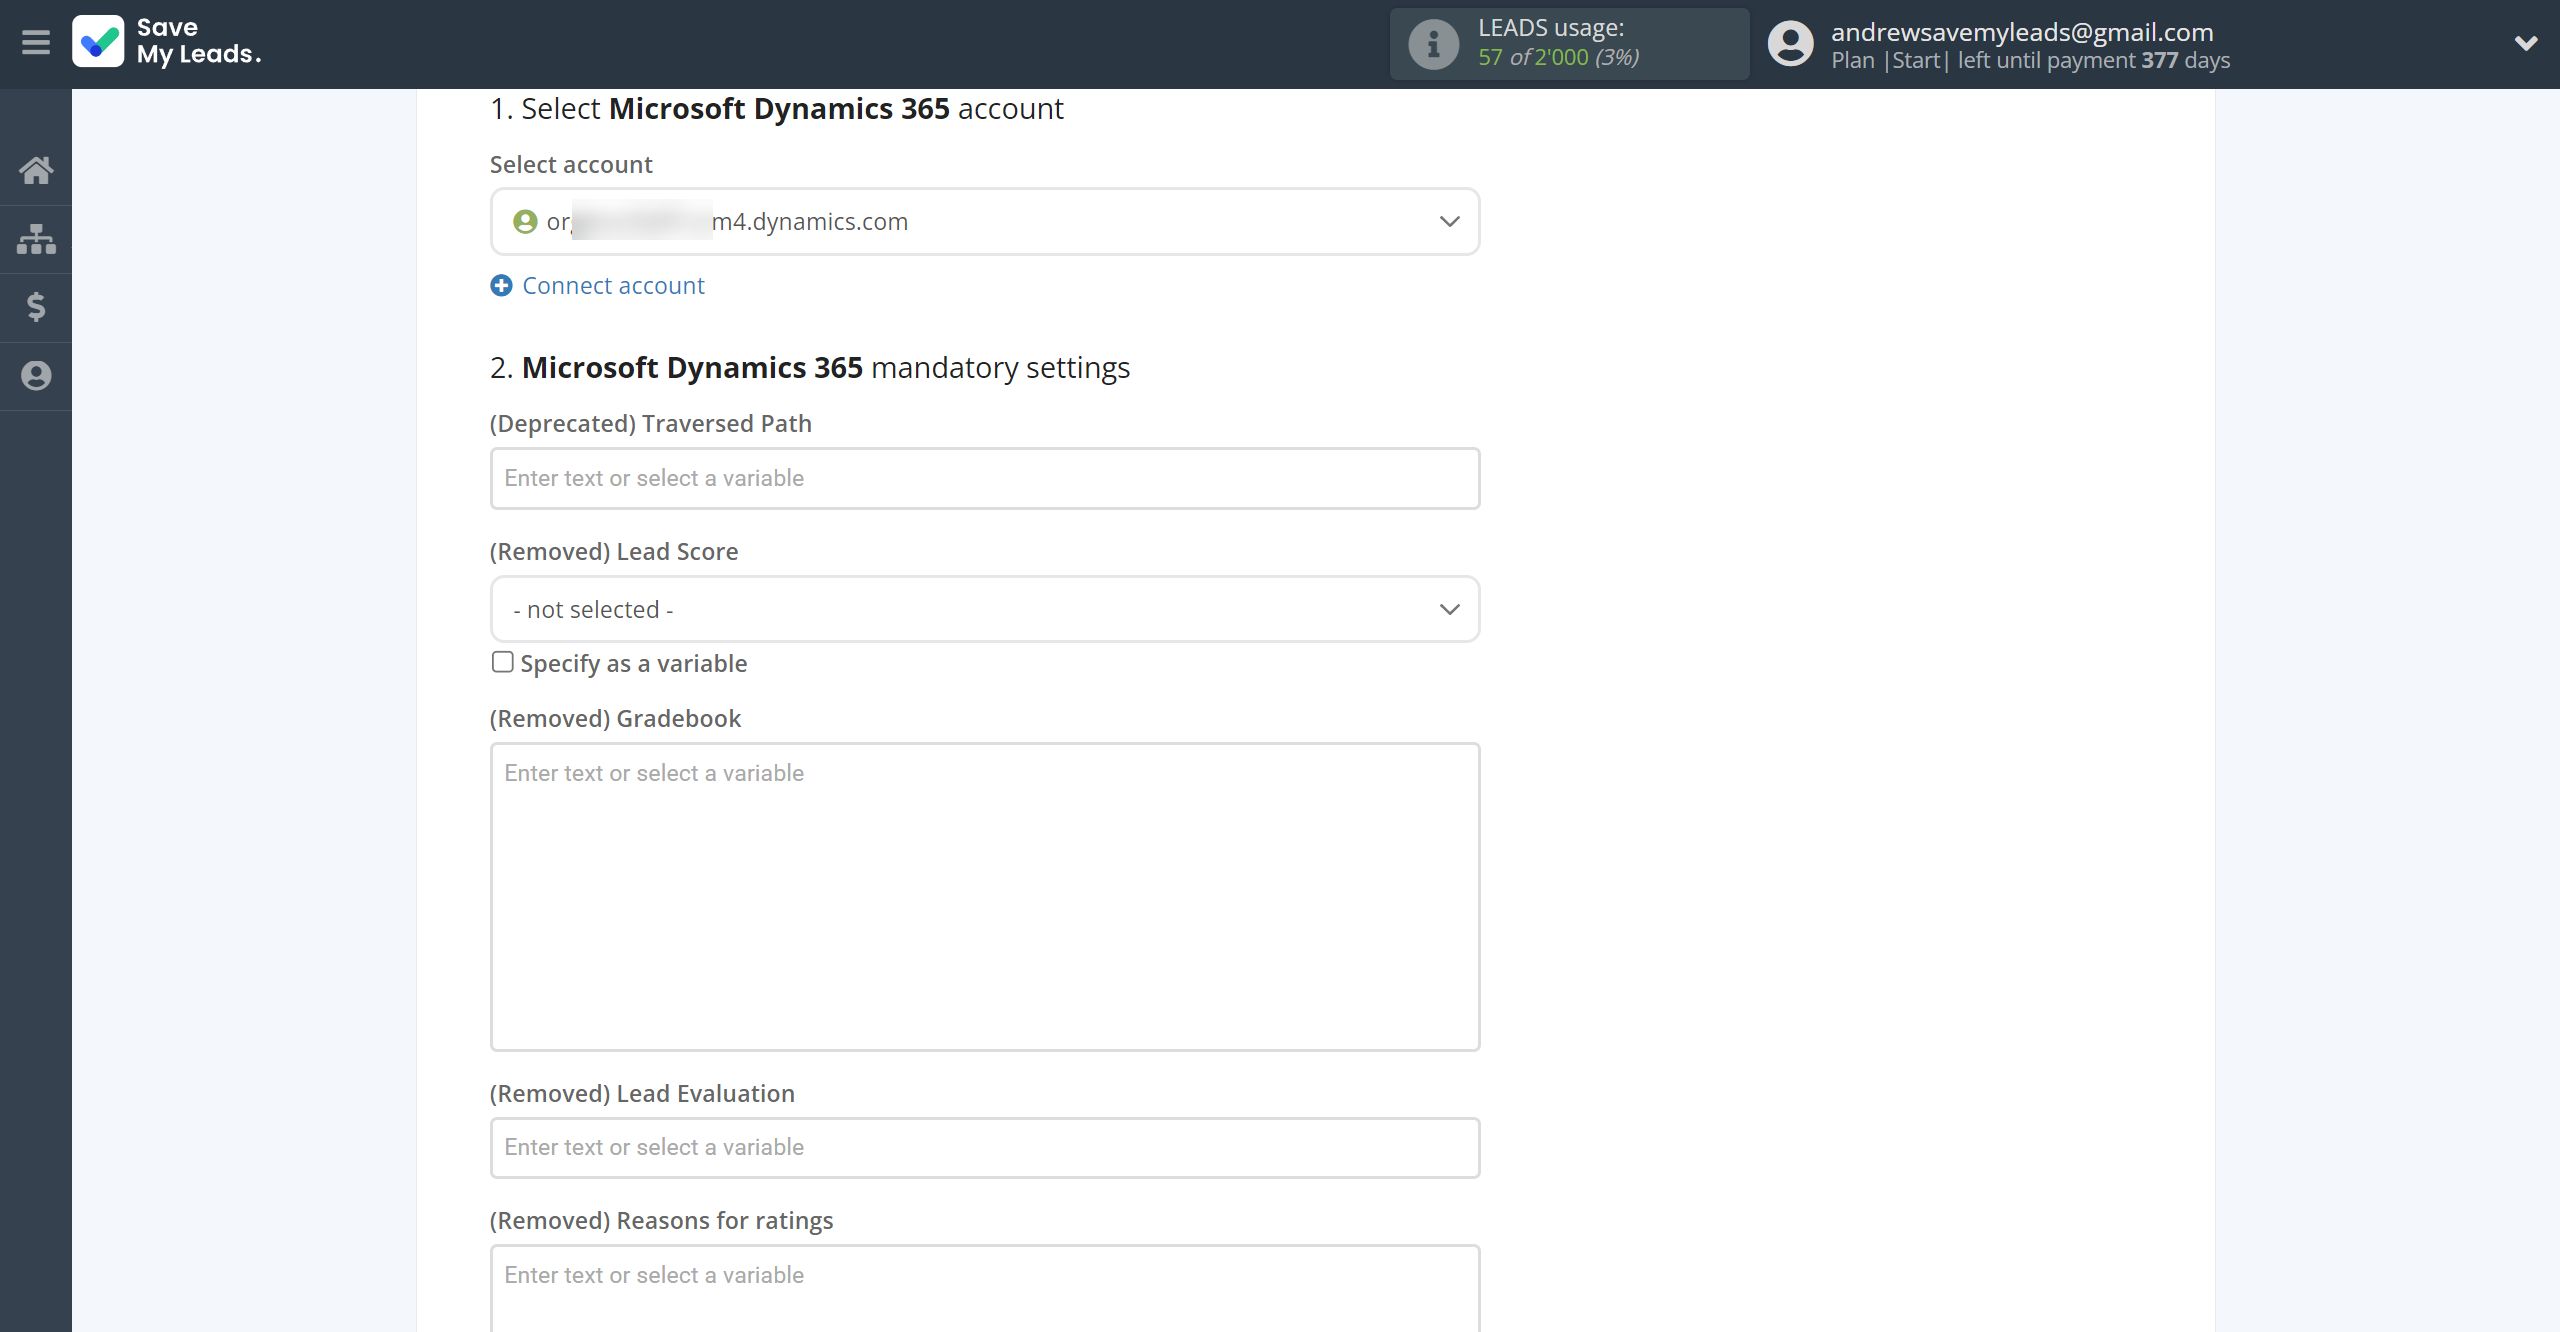The image size is (2560, 1332).
Task: Click the pipeline/connections icon in sidebar
Action: tap(37, 237)
